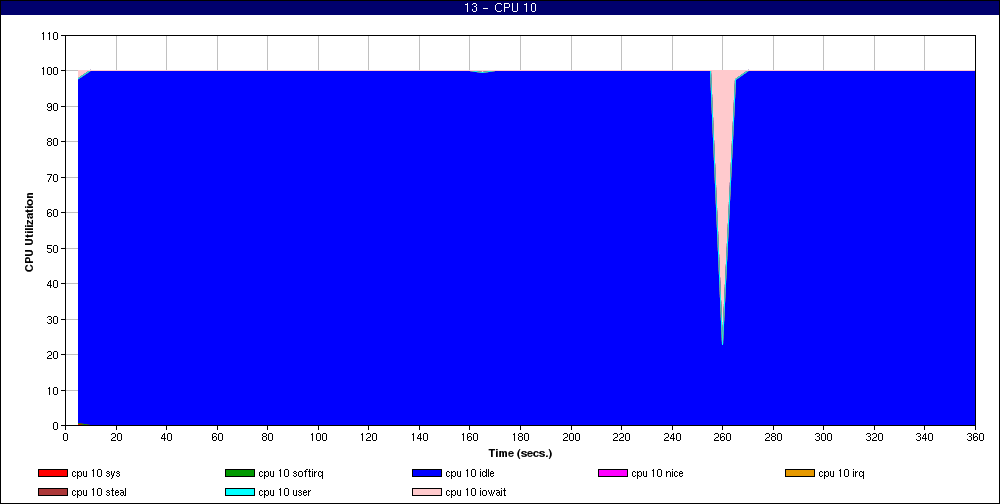Click the x-axis tick label 160

[x=470, y=438]
